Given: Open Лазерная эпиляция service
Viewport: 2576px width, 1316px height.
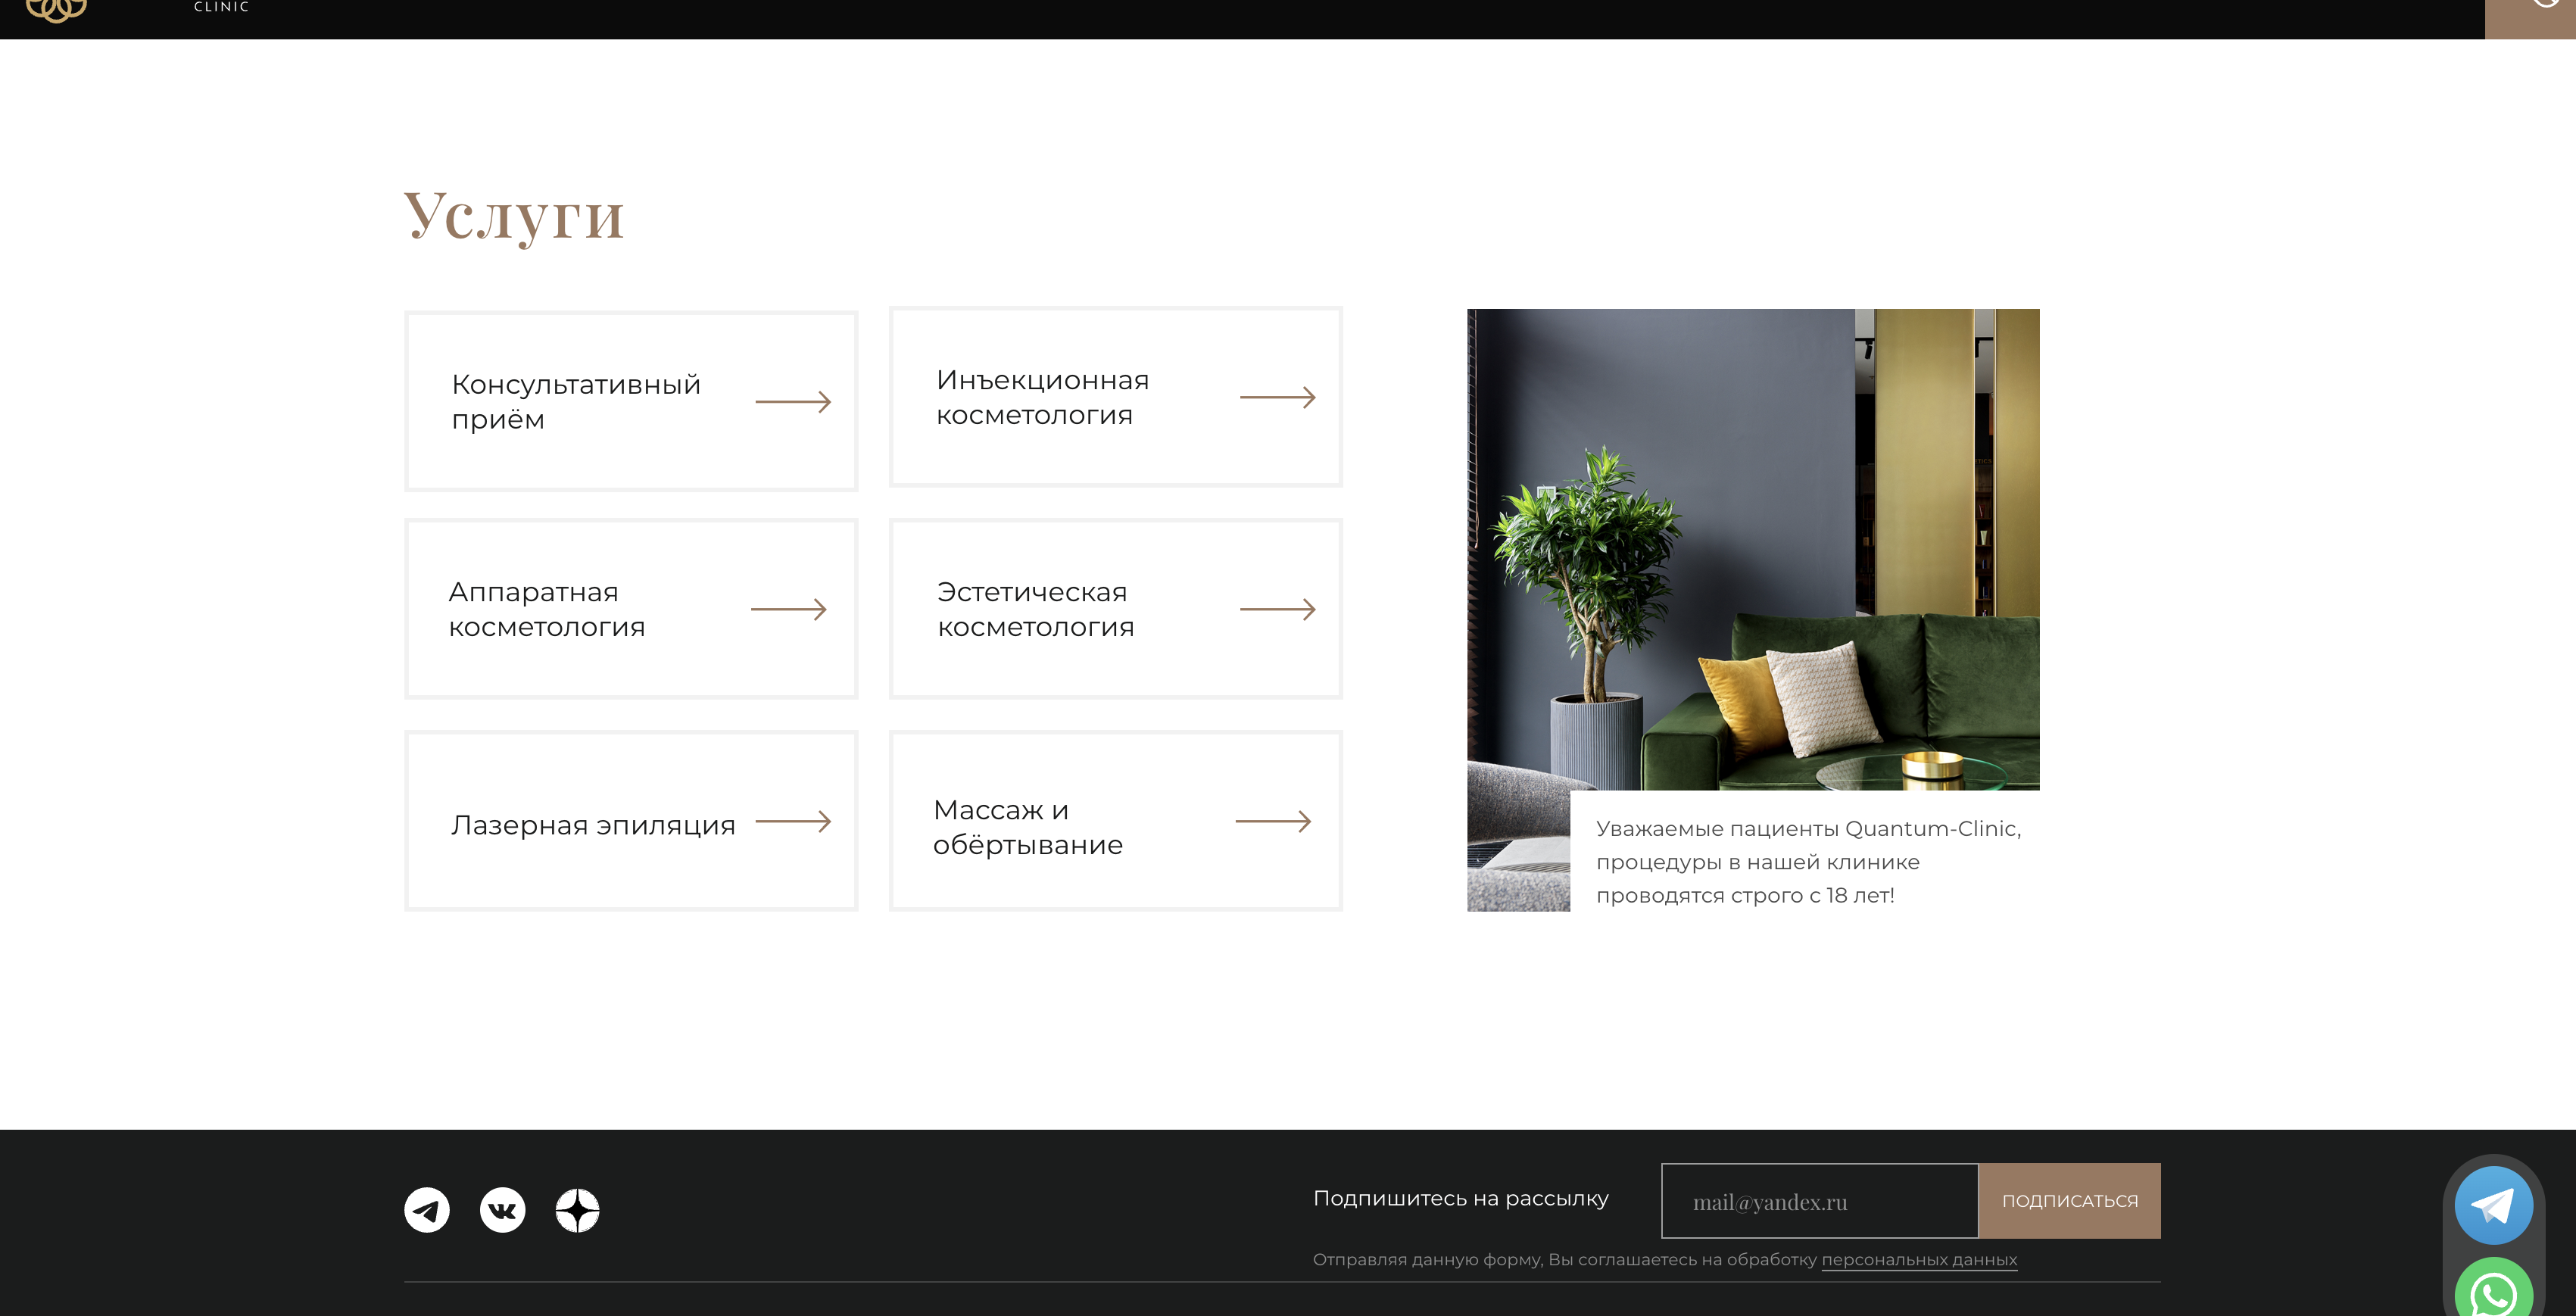Looking at the screenshot, I should point(631,821).
